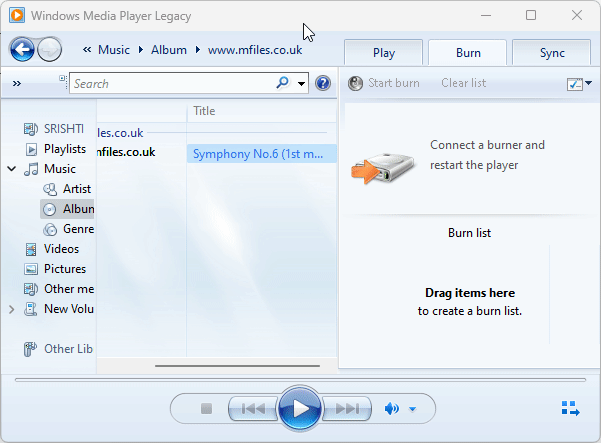Image resolution: width=601 pixels, height=443 pixels.
Task: Click the Clear list button
Action: point(463,83)
